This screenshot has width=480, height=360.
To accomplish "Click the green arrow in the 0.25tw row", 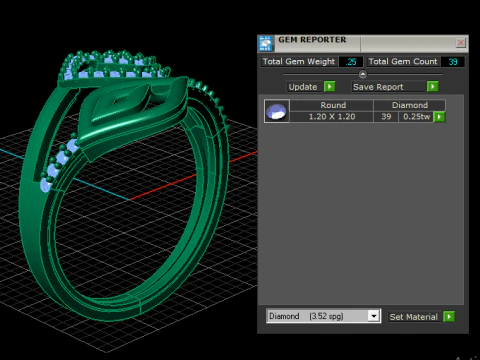I will 439,117.
